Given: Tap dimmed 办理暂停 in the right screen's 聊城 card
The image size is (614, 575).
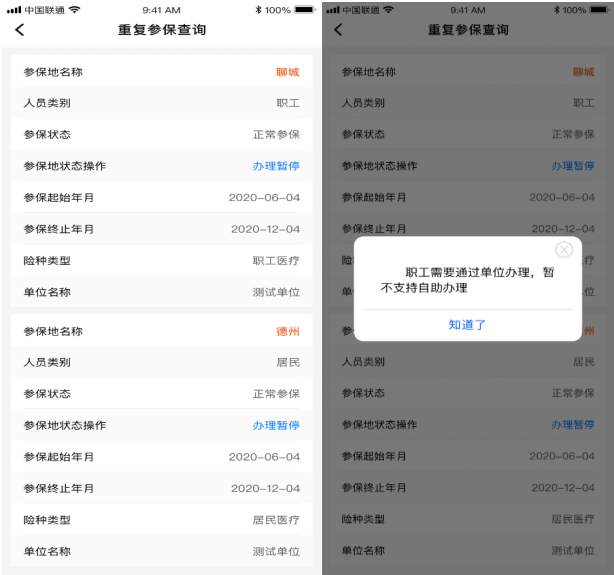Looking at the screenshot, I should 573,166.
